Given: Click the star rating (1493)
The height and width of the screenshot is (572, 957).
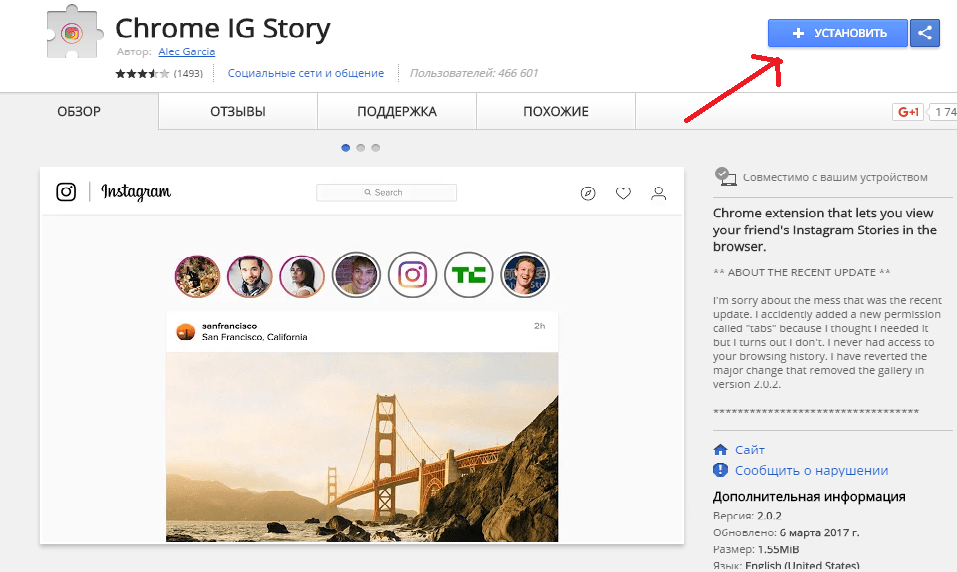Looking at the screenshot, I should tap(159, 73).
